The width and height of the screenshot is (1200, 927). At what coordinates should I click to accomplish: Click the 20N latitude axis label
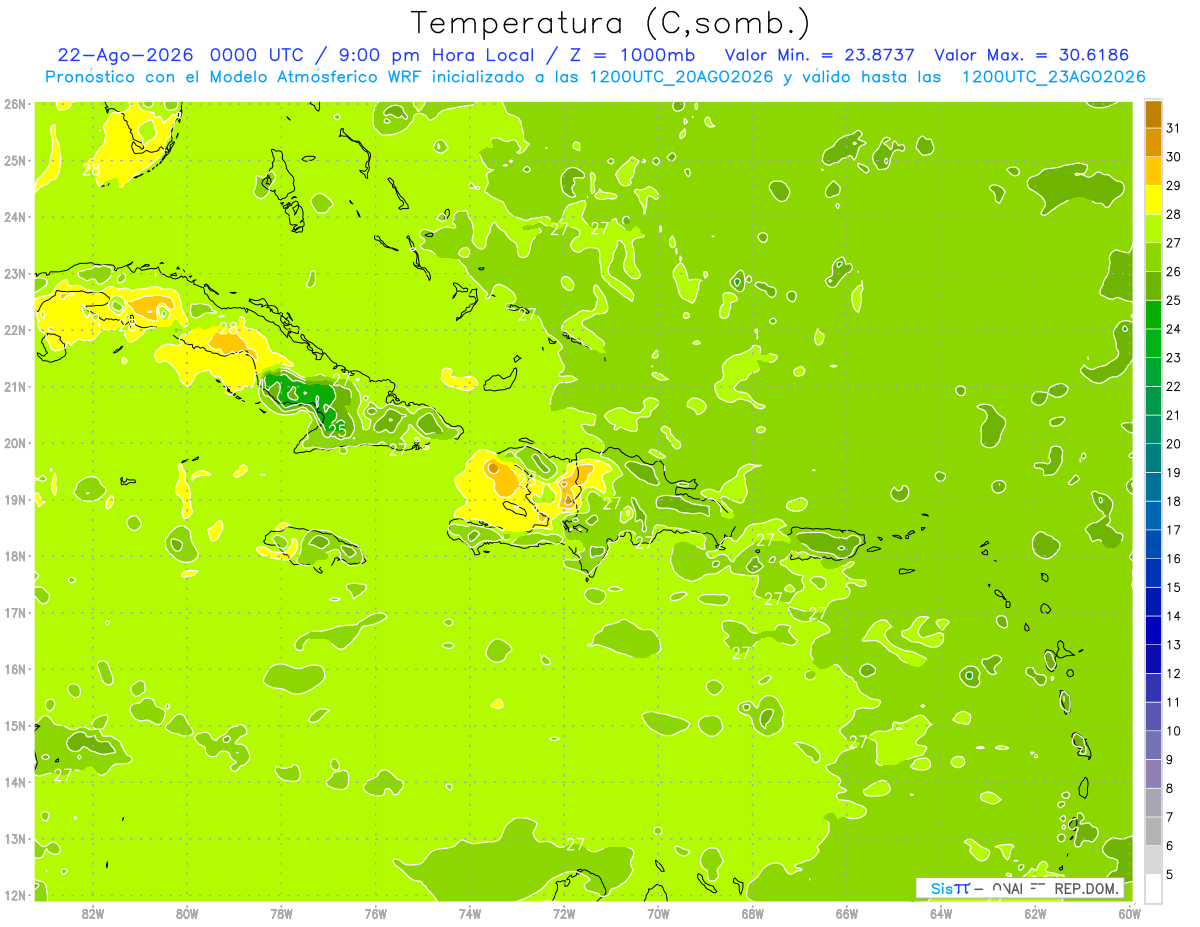(14, 443)
